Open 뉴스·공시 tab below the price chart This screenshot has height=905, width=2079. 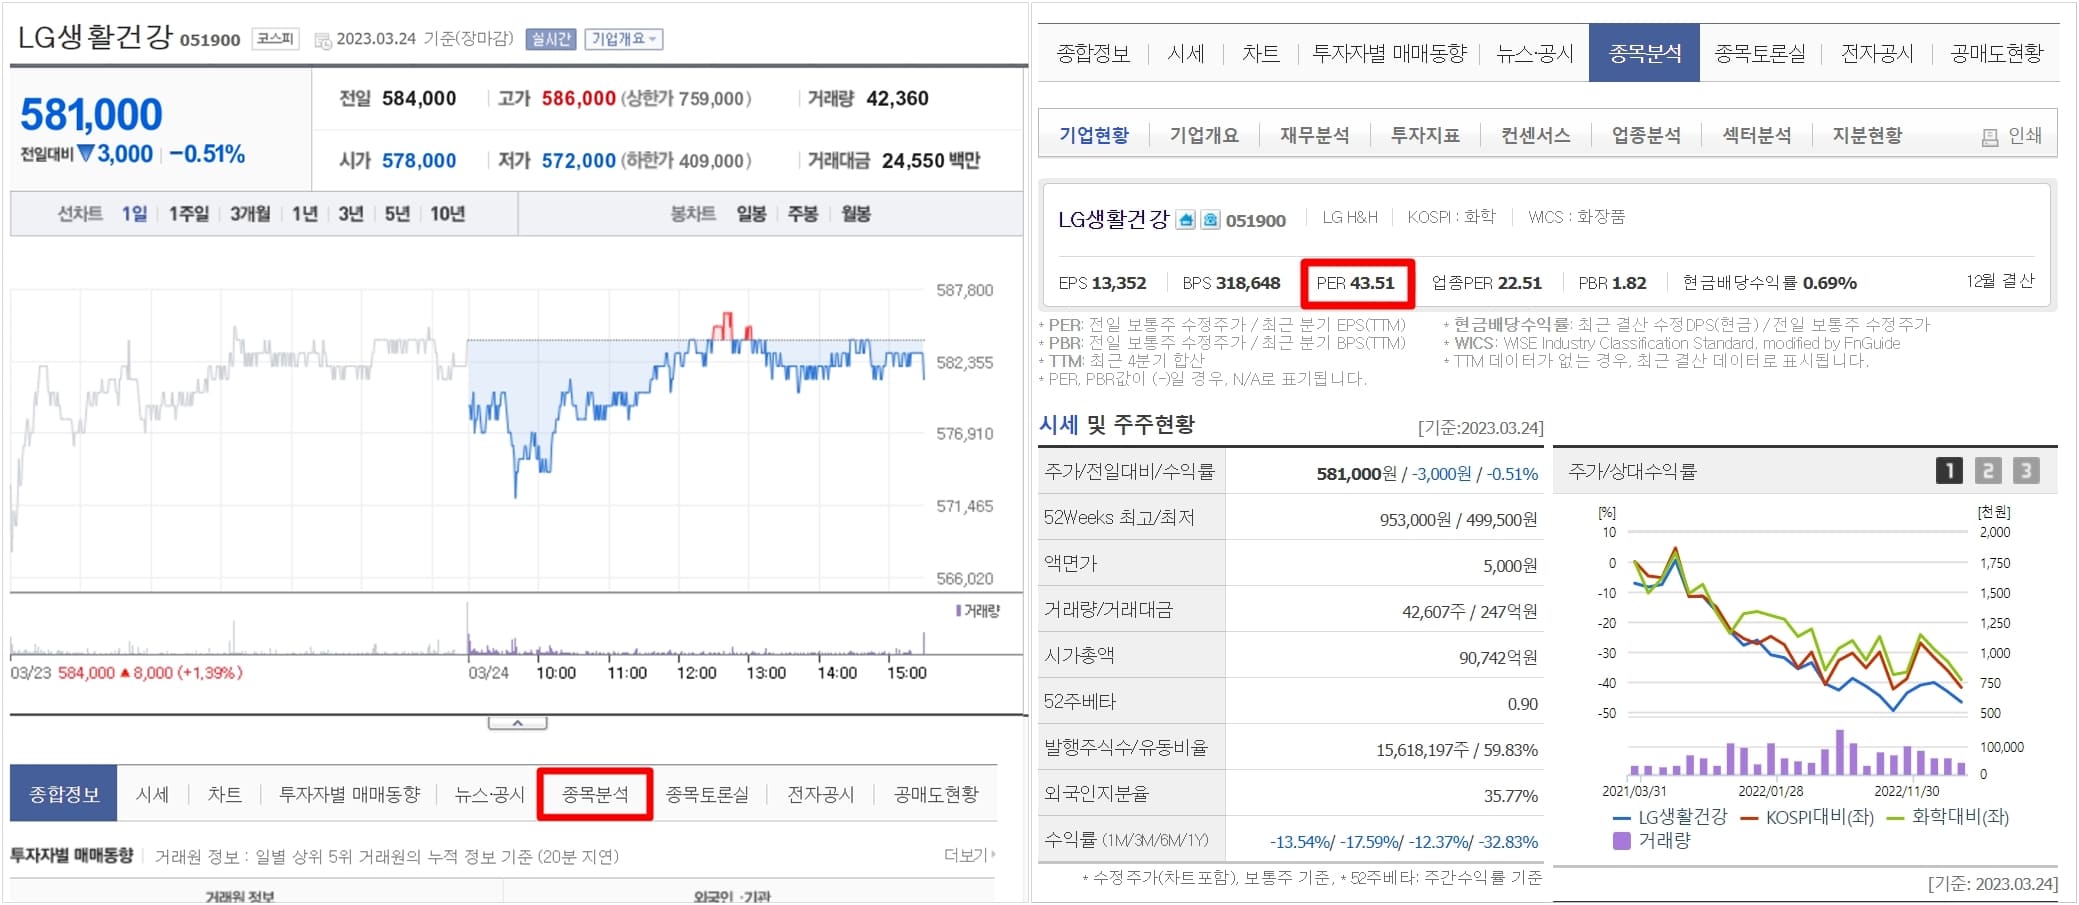click(x=489, y=794)
